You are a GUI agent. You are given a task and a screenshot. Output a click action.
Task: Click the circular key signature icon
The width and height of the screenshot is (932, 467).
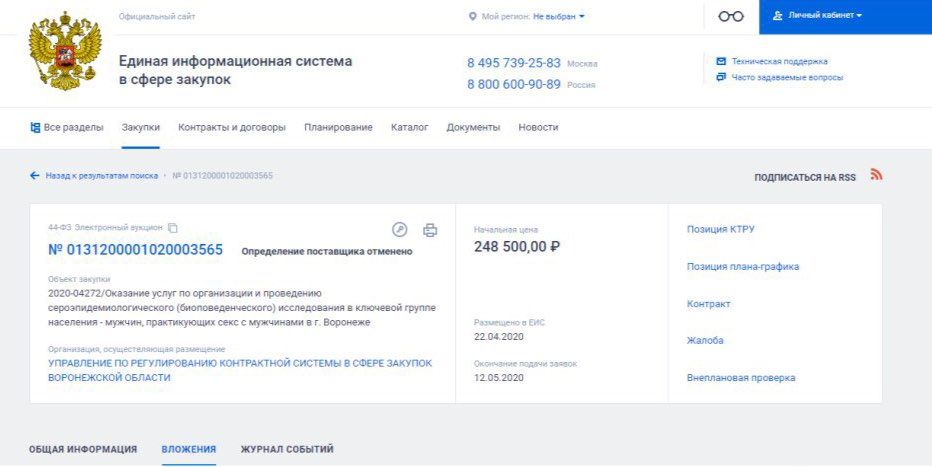(x=399, y=229)
